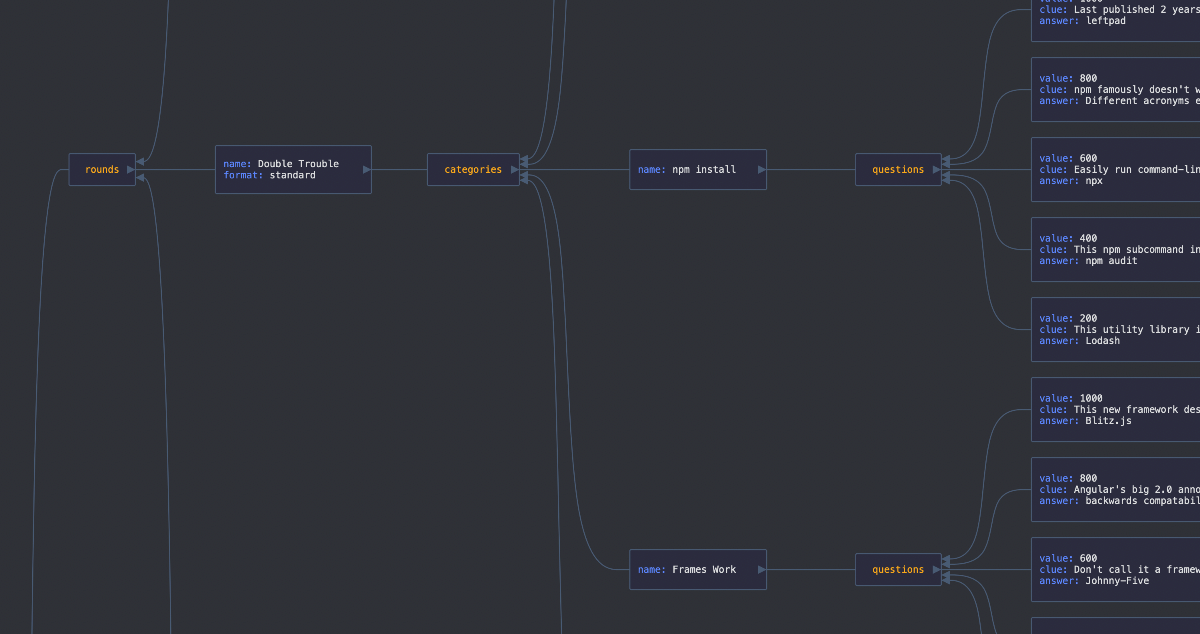Click arrow on npm install's questions node

[x=937, y=170]
